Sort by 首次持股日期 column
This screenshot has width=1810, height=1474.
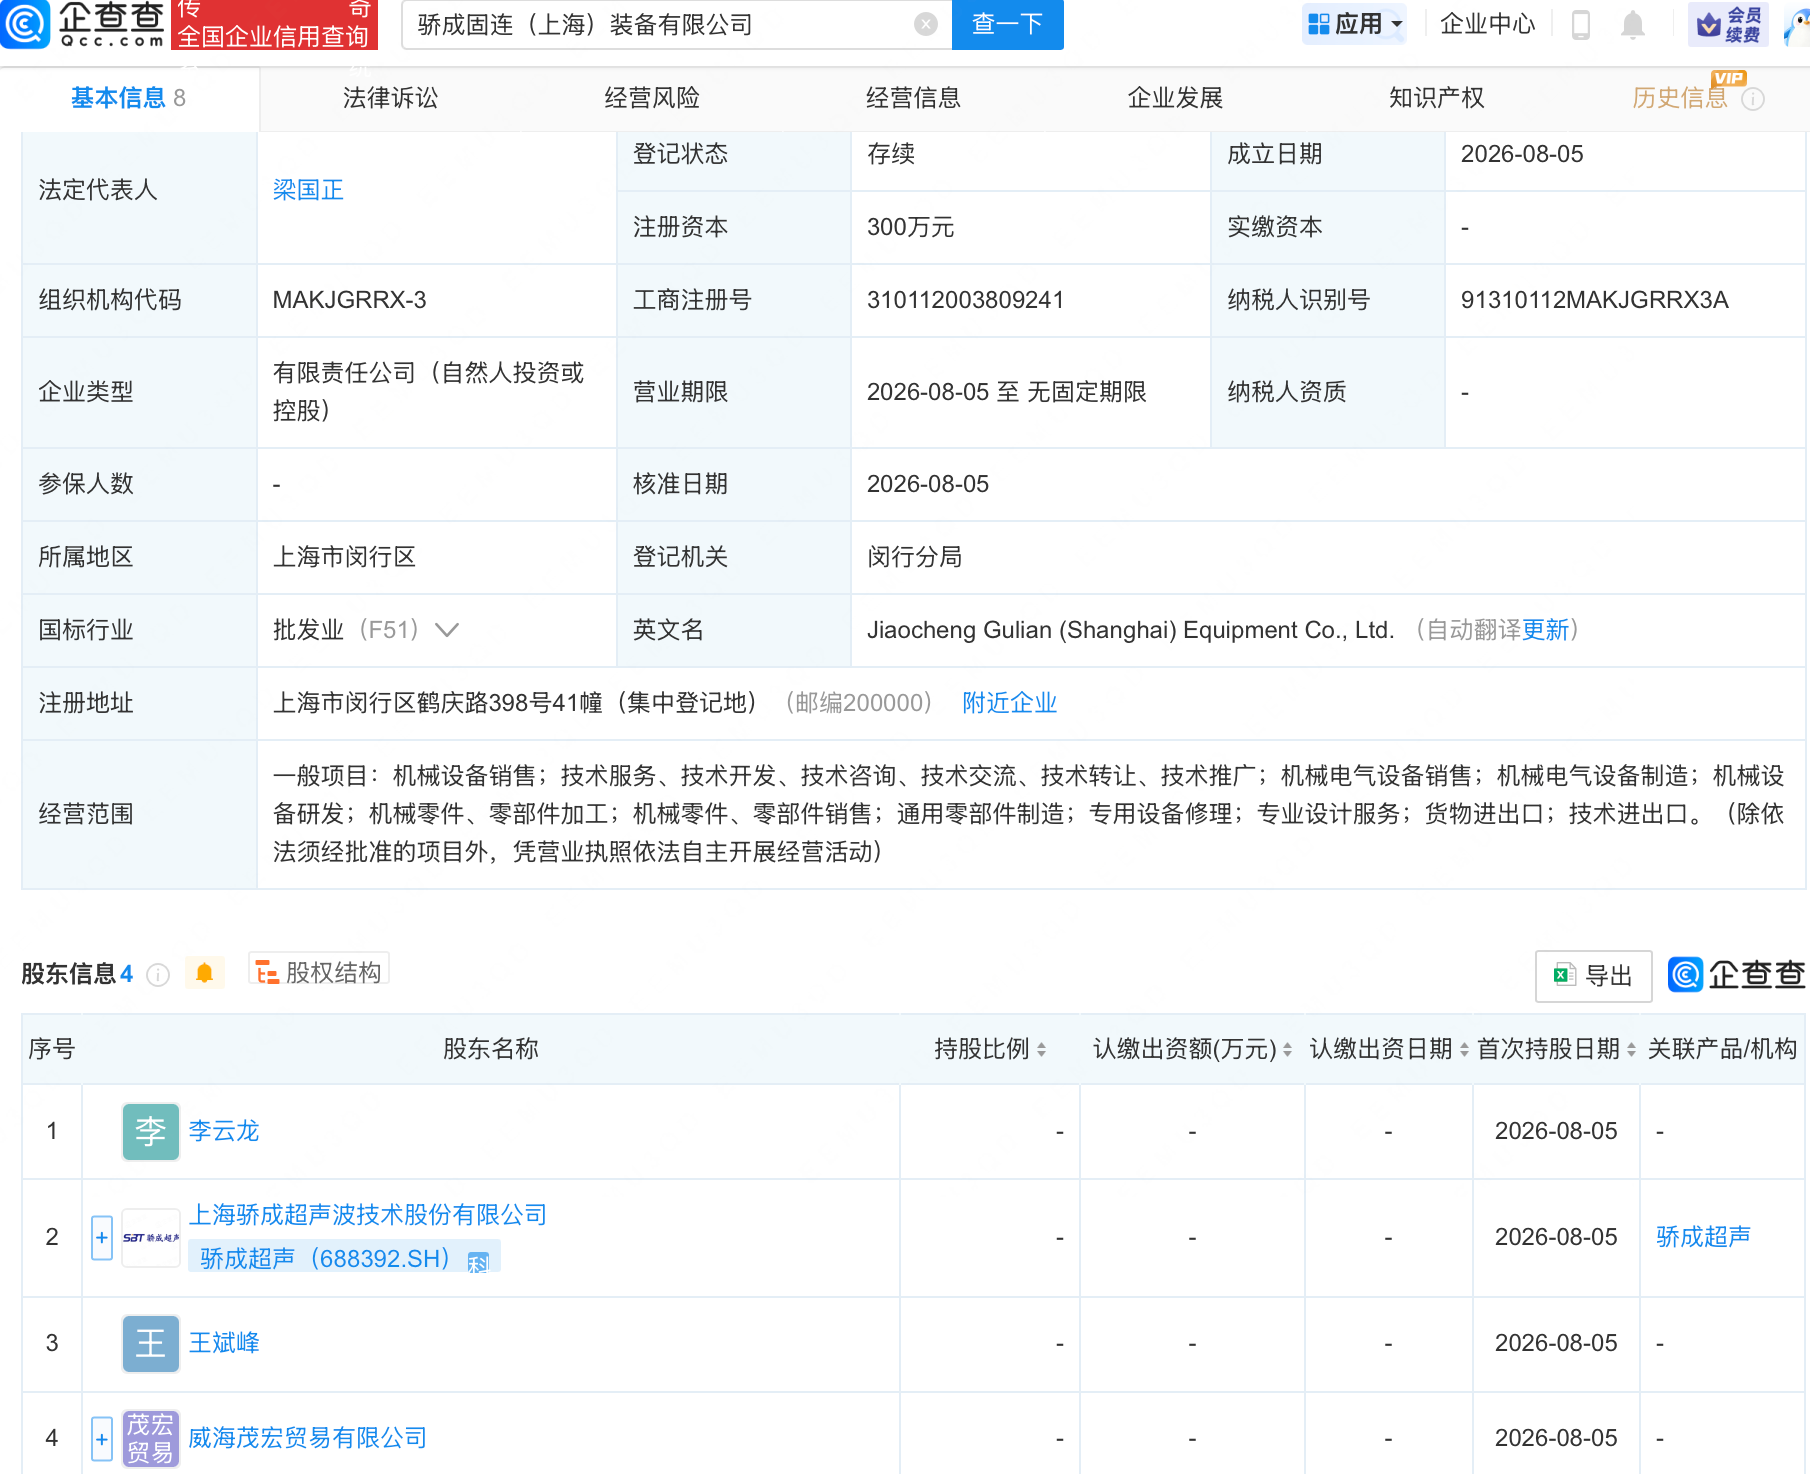click(x=1631, y=1049)
